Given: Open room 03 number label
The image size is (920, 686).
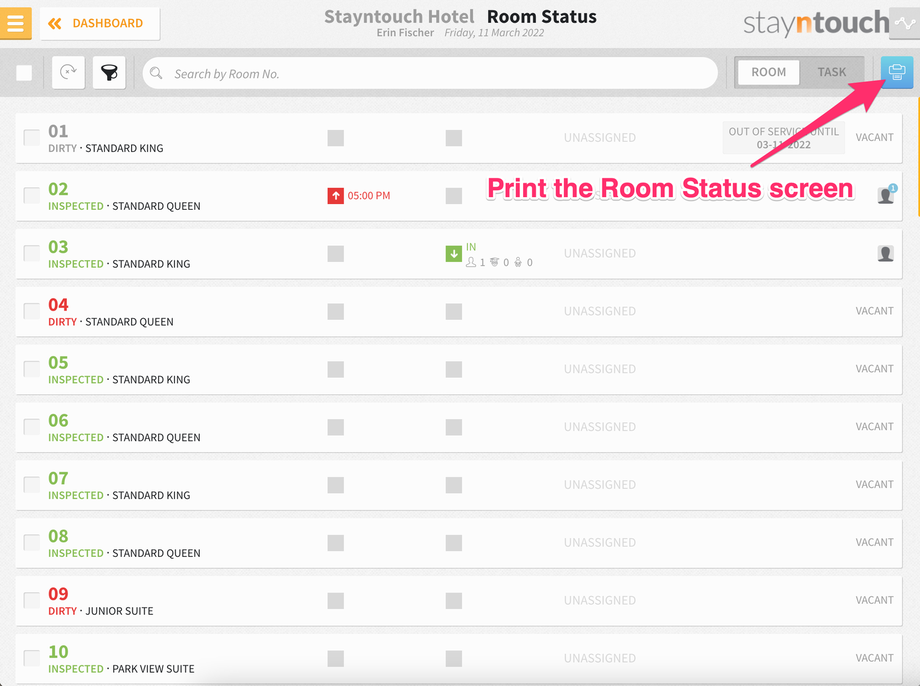Looking at the screenshot, I should click(58, 247).
